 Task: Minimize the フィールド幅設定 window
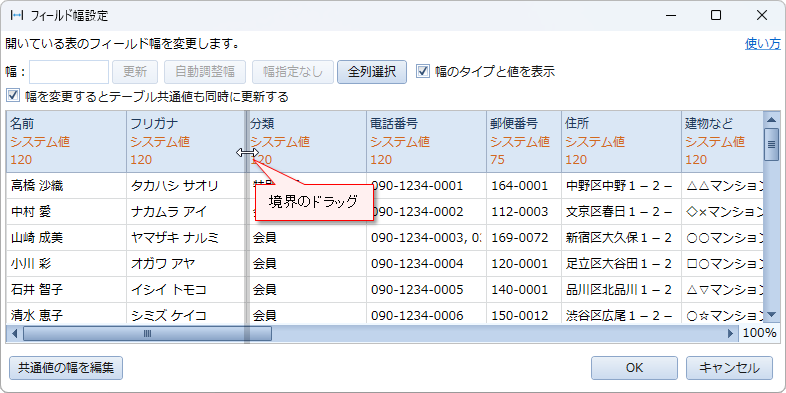(670, 16)
